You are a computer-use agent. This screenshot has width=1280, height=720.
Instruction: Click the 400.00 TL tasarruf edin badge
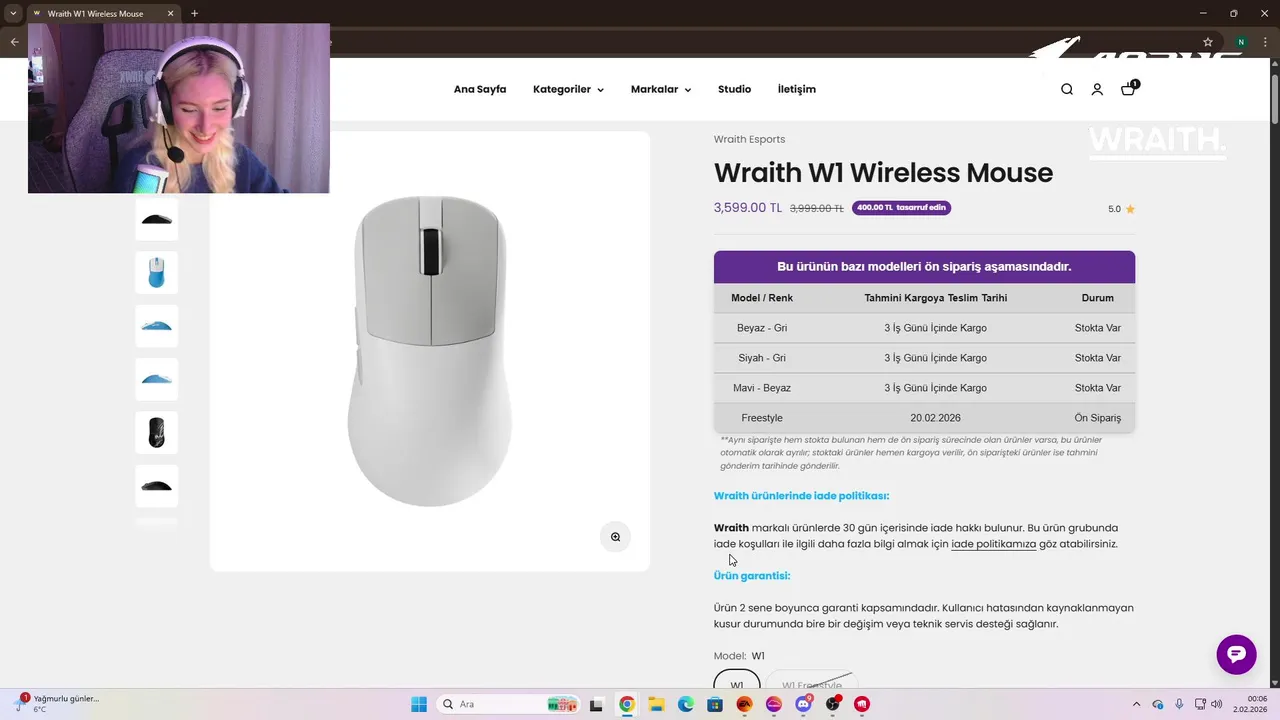coord(901,208)
